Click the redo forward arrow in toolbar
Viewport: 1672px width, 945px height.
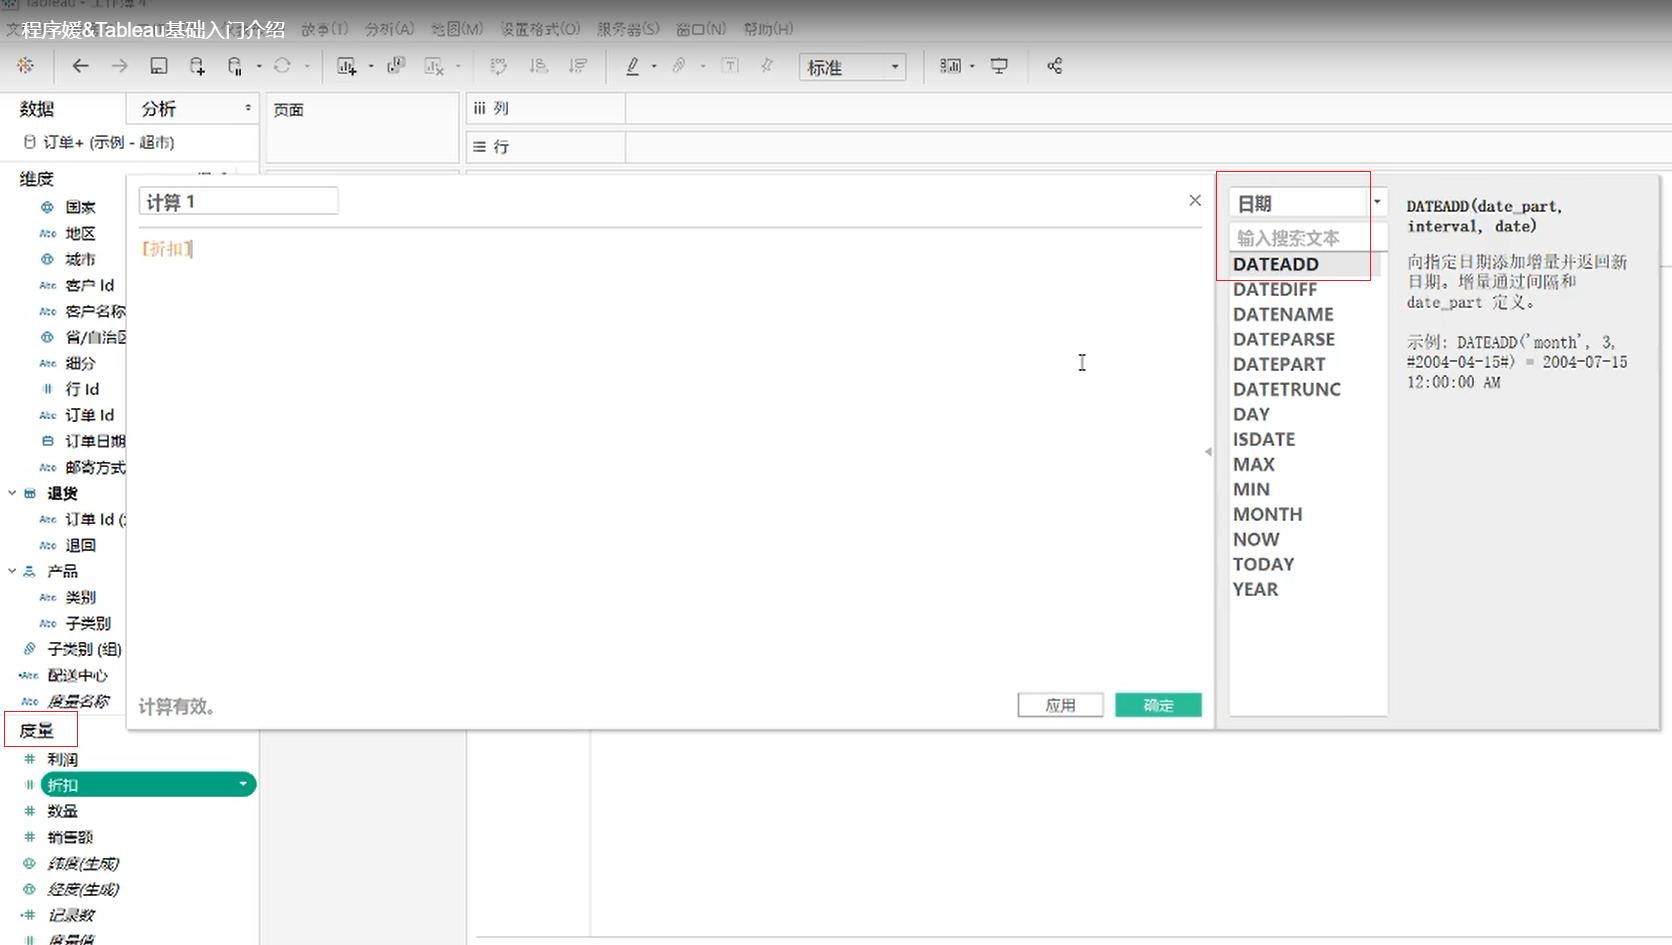coord(119,66)
